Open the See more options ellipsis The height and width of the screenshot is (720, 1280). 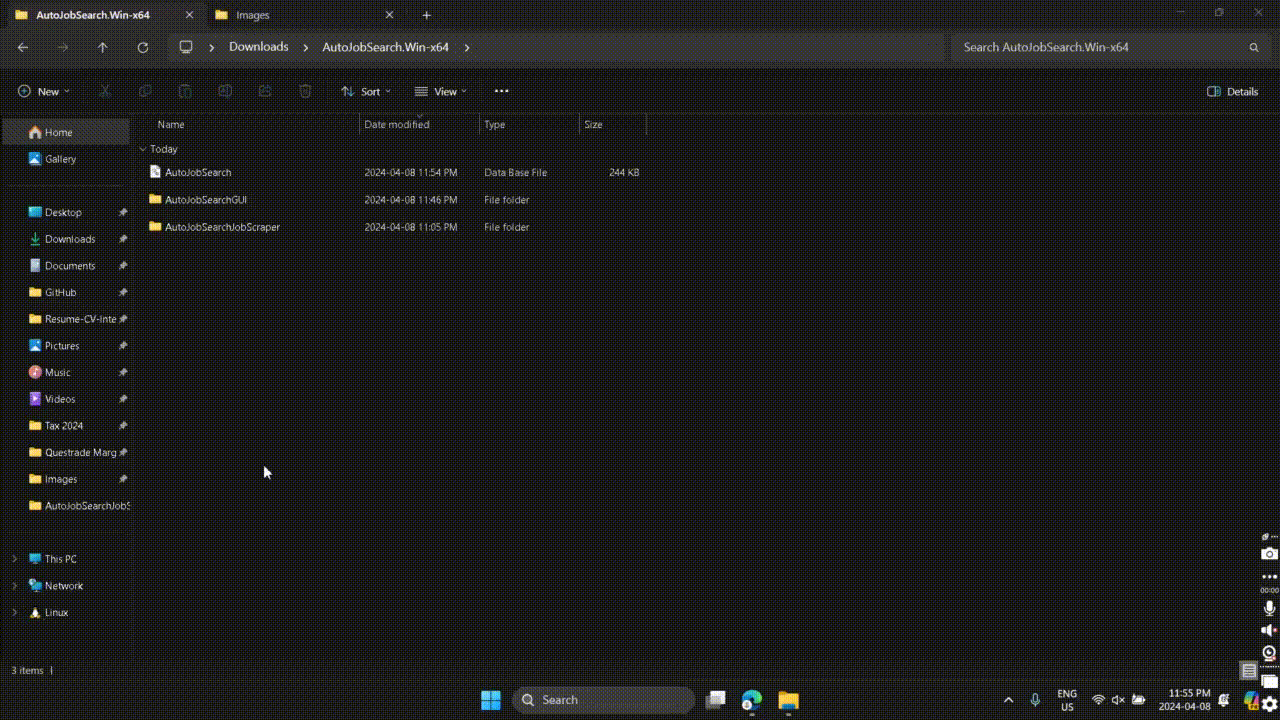[501, 91]
